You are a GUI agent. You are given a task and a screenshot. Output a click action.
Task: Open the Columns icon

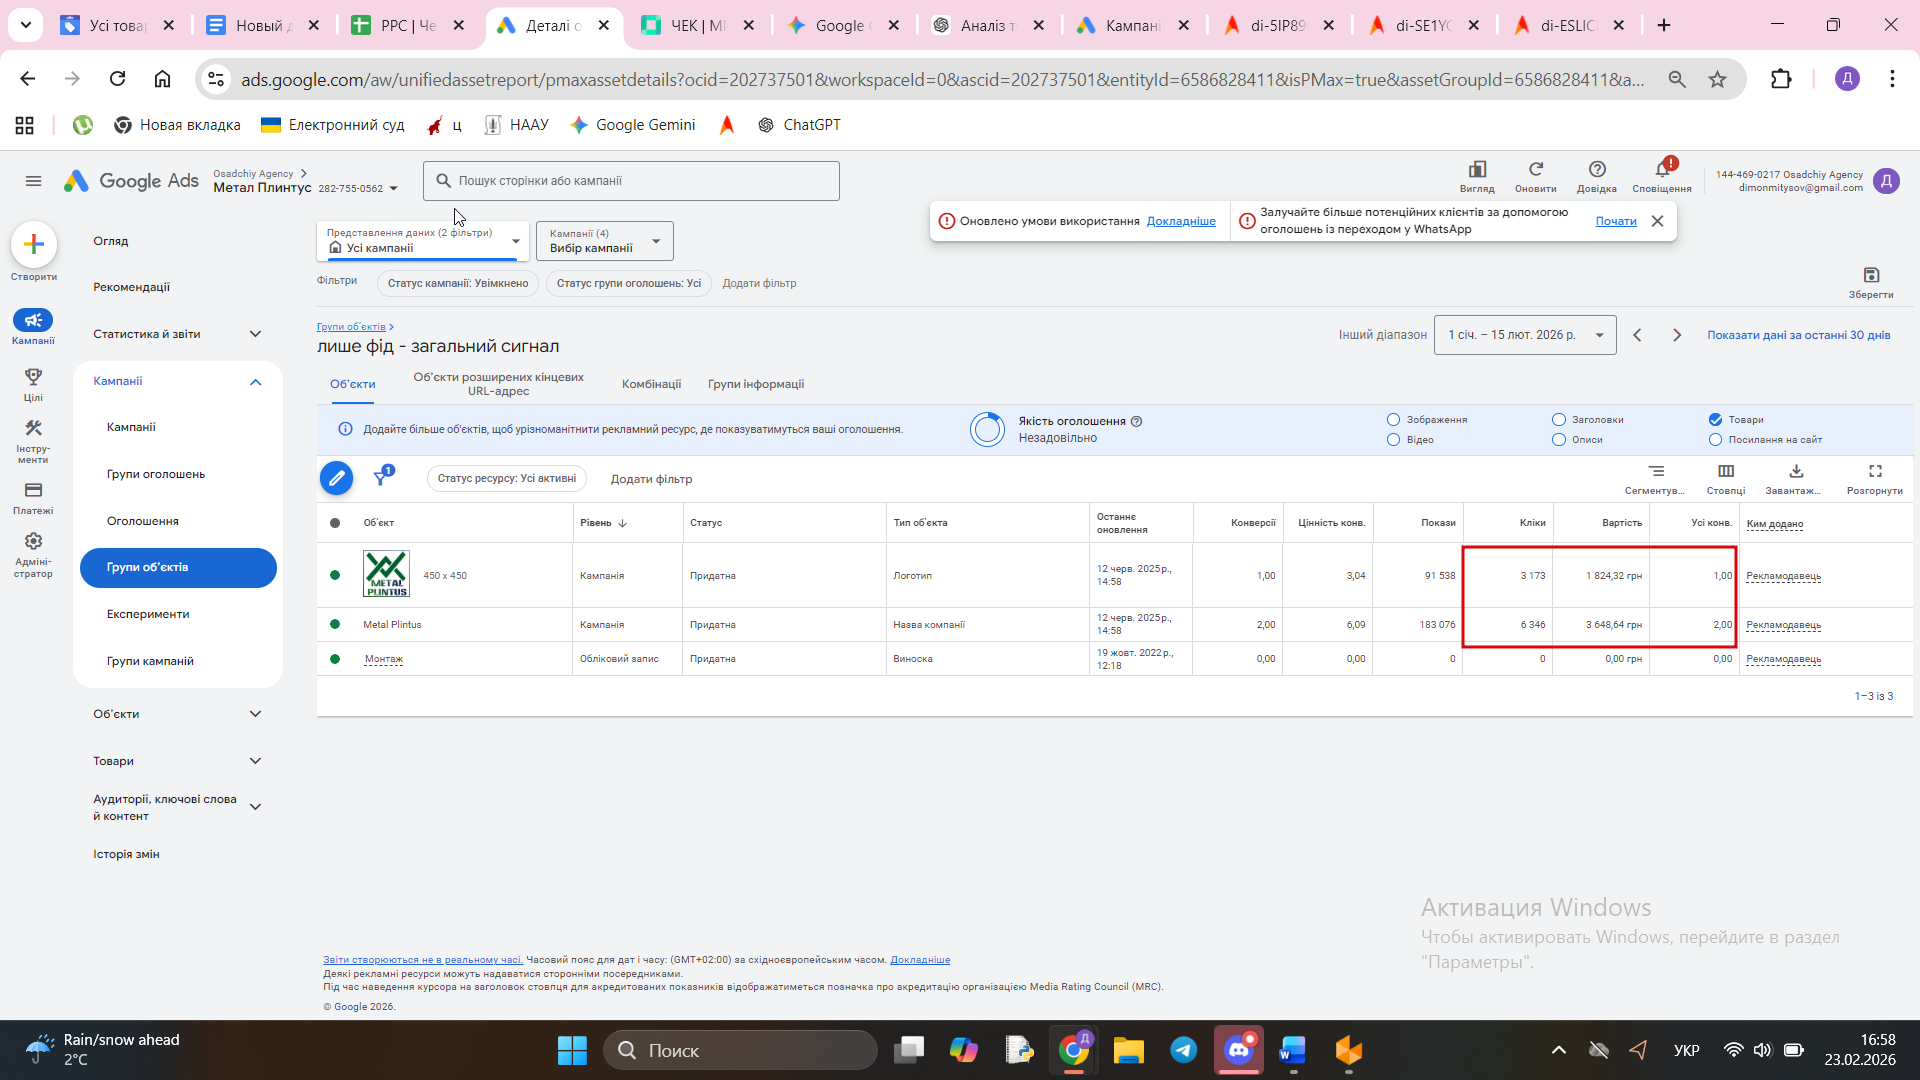1726,471
